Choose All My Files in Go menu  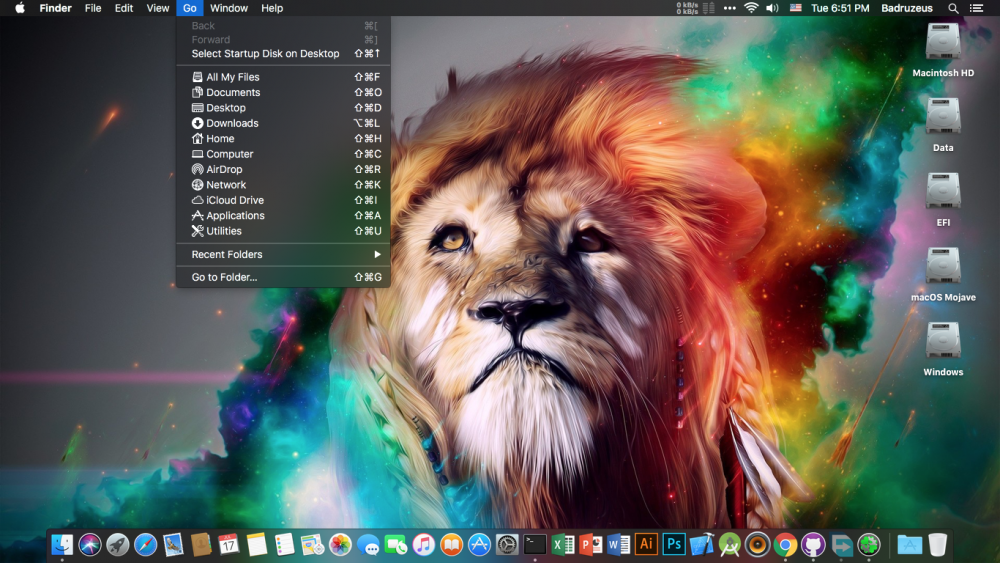(x=283, y=77)
